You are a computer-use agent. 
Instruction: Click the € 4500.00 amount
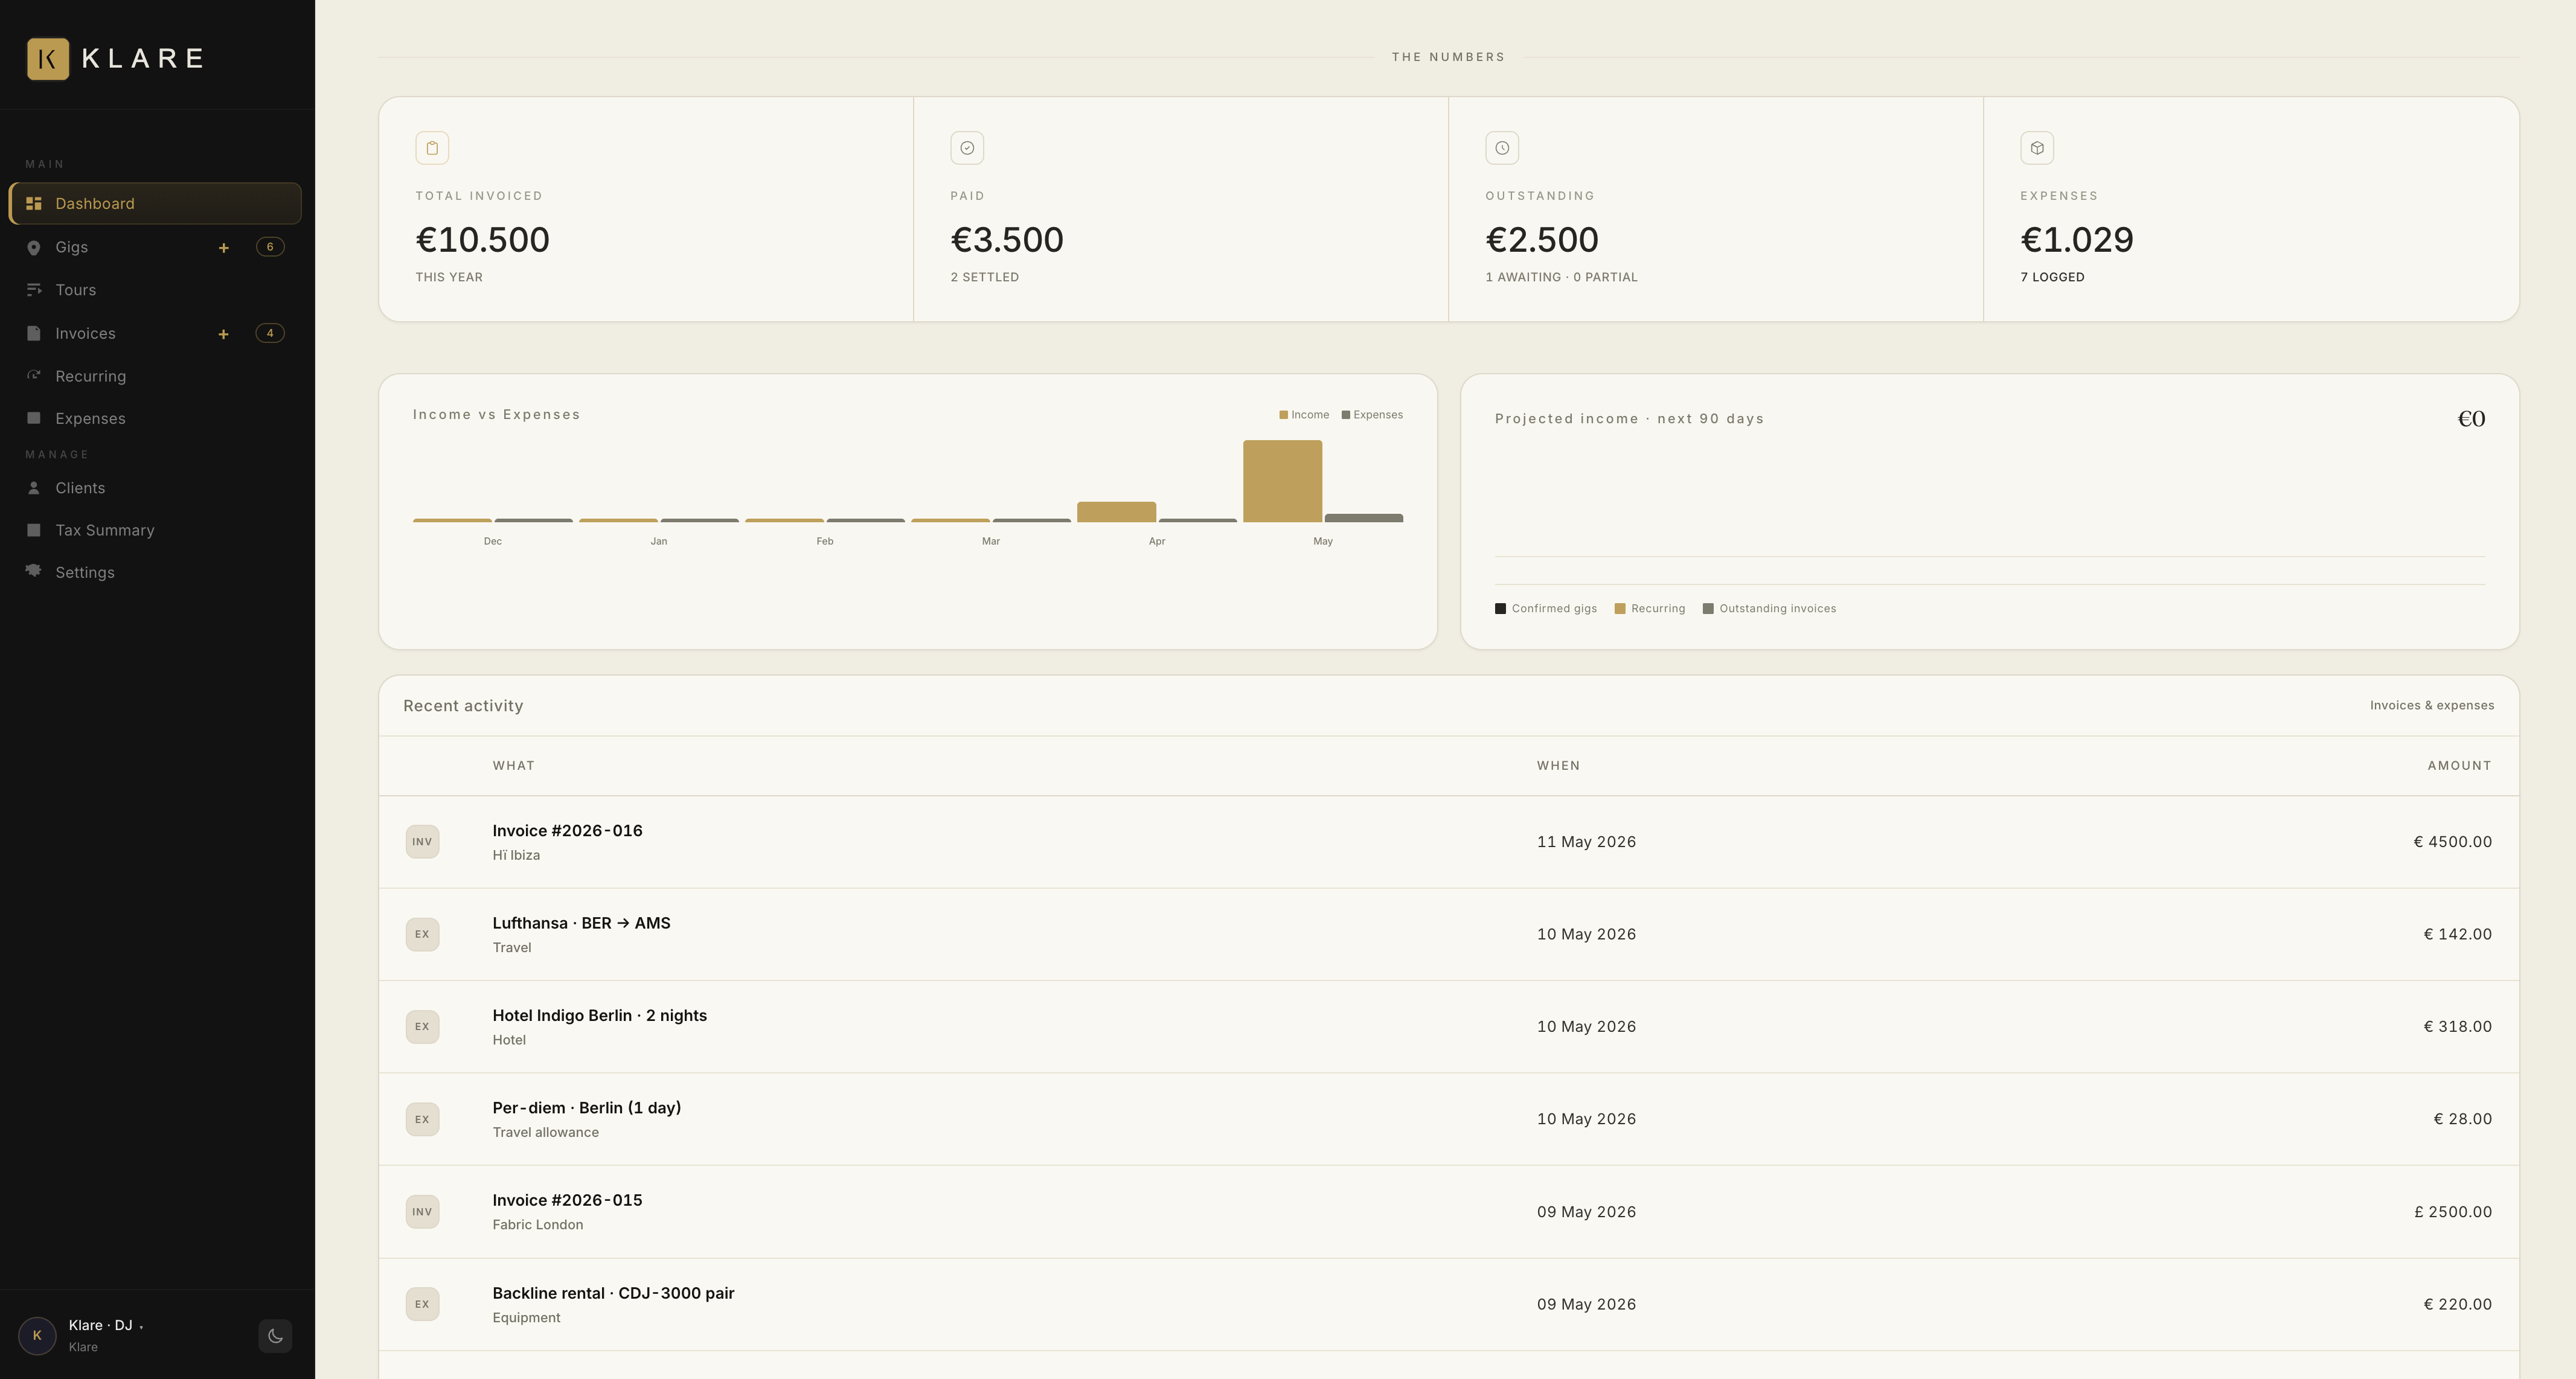pyautogui.click(x=2453, y=842)
